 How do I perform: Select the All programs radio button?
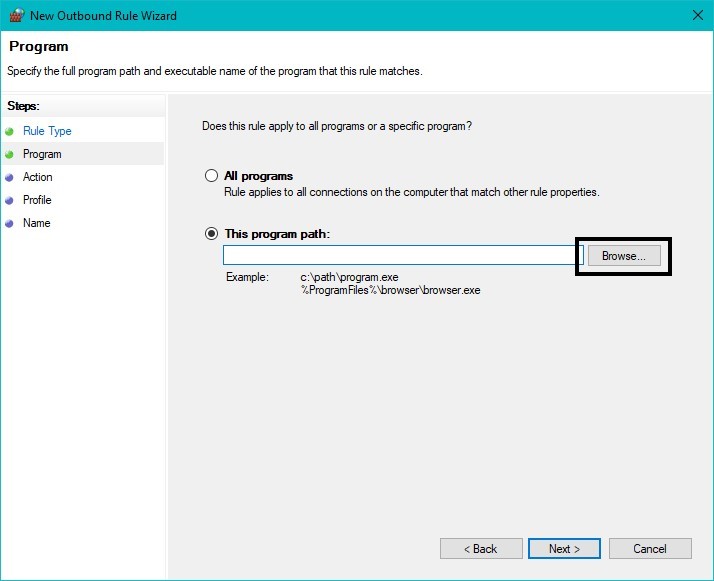point(211,176)
